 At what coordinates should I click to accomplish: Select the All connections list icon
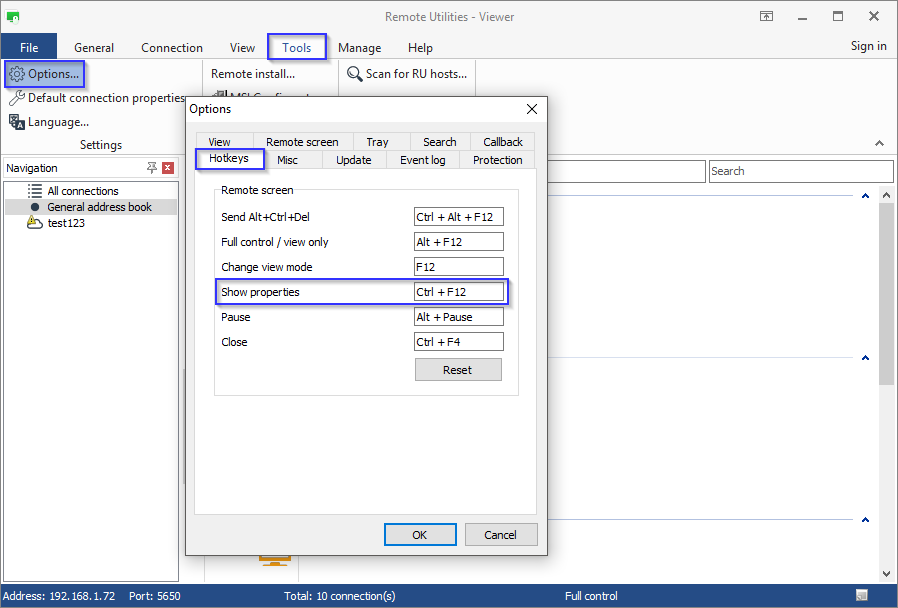[35, 191]
